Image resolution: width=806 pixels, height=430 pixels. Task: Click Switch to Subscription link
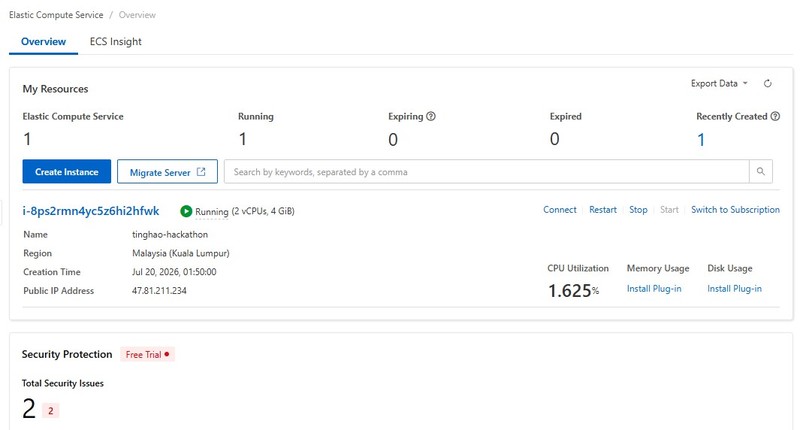coord(735,210)
